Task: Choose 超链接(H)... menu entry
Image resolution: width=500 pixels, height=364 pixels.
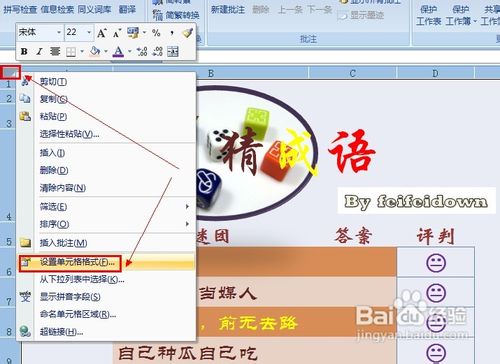Action: [x=106, y=332]
